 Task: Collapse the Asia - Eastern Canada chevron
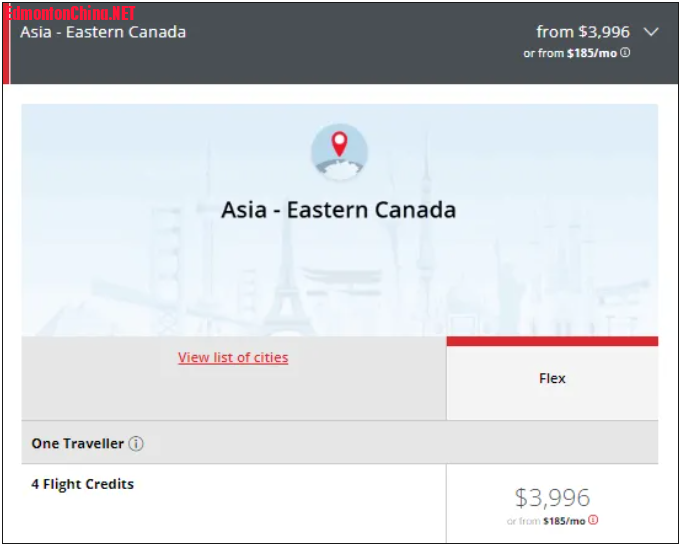click(651, 32)
